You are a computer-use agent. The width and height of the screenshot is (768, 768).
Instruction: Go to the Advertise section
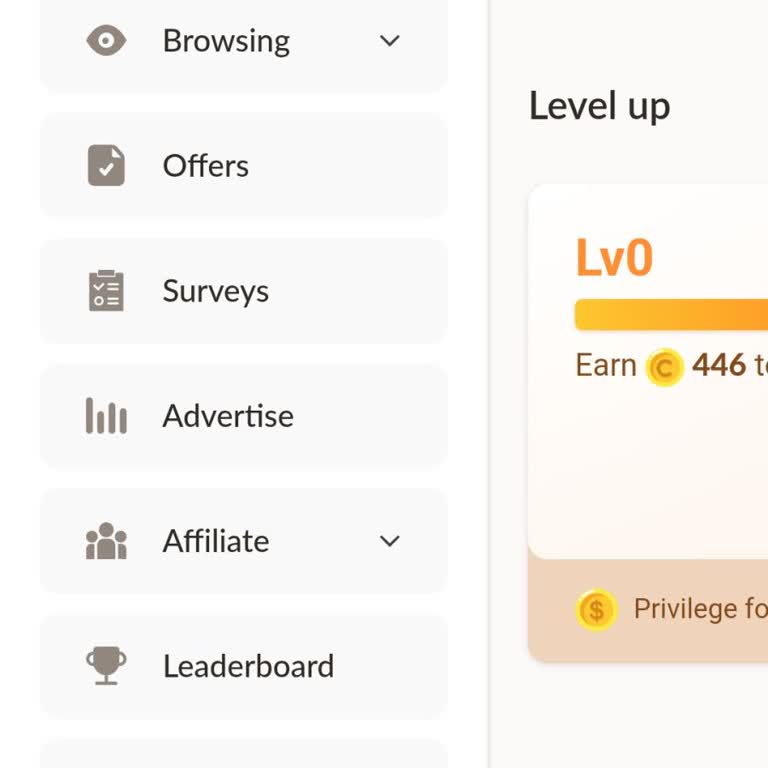click(228, 416)
